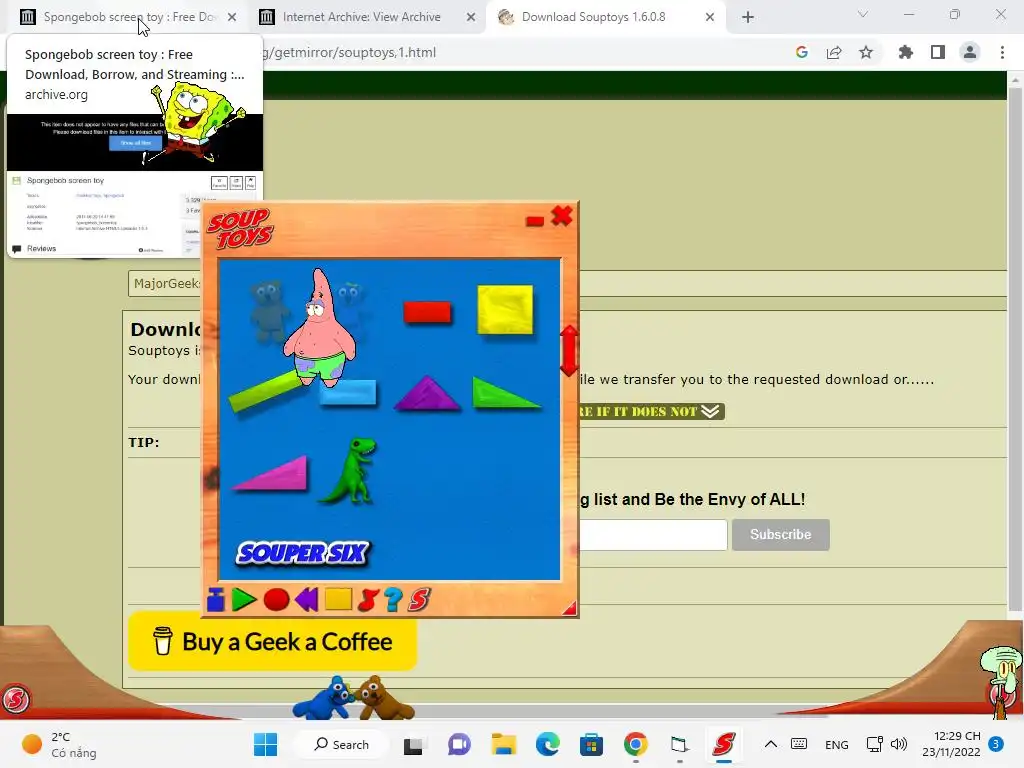Viewport: 1024px width, 768px height.
Task: Open Microsoft Edge from taskbar
Action: click(x=547, y=744)
